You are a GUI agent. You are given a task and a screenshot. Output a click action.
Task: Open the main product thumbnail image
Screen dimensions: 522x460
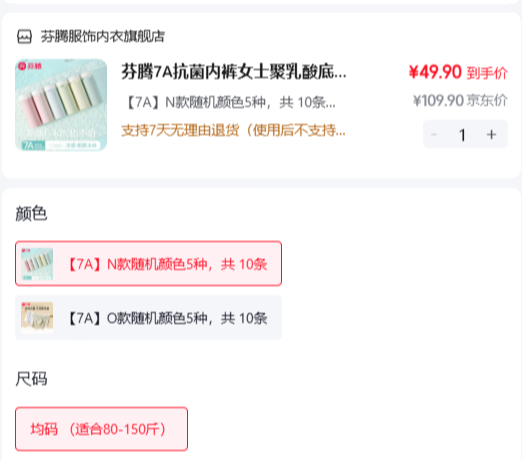click(x=61, y=105)
